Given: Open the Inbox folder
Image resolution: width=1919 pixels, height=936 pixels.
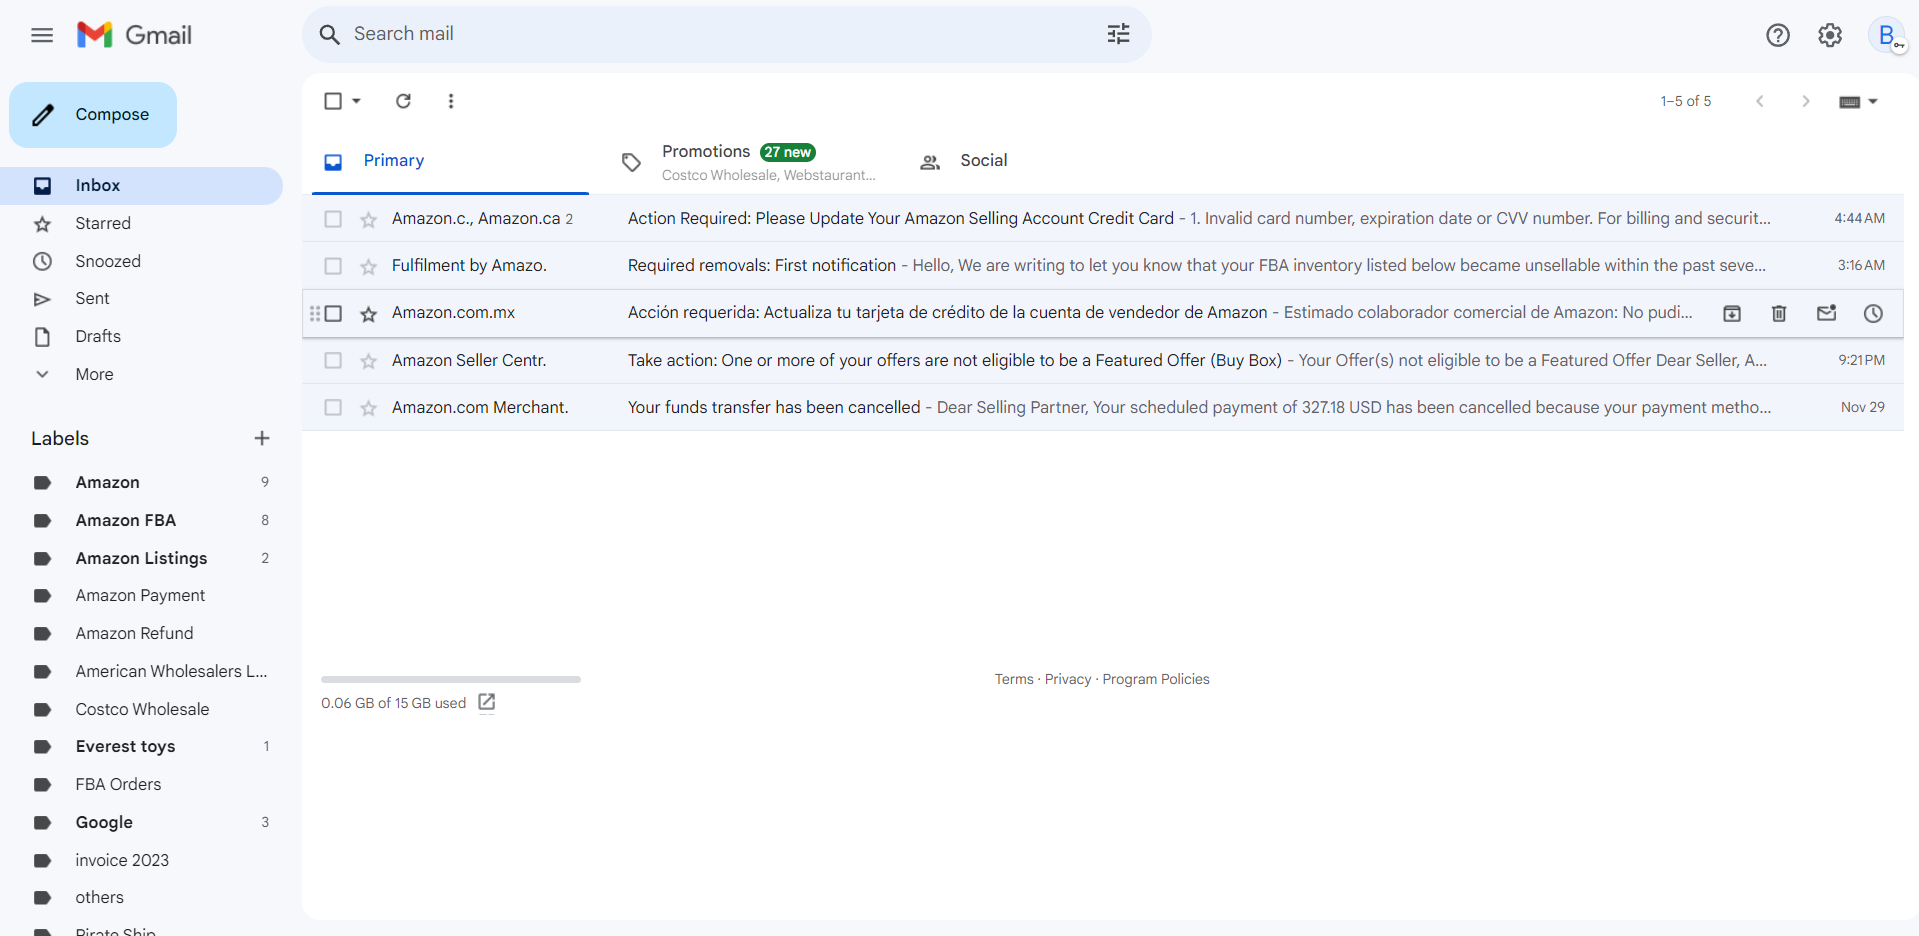Looking at the screenshot, I should point(141,186).
